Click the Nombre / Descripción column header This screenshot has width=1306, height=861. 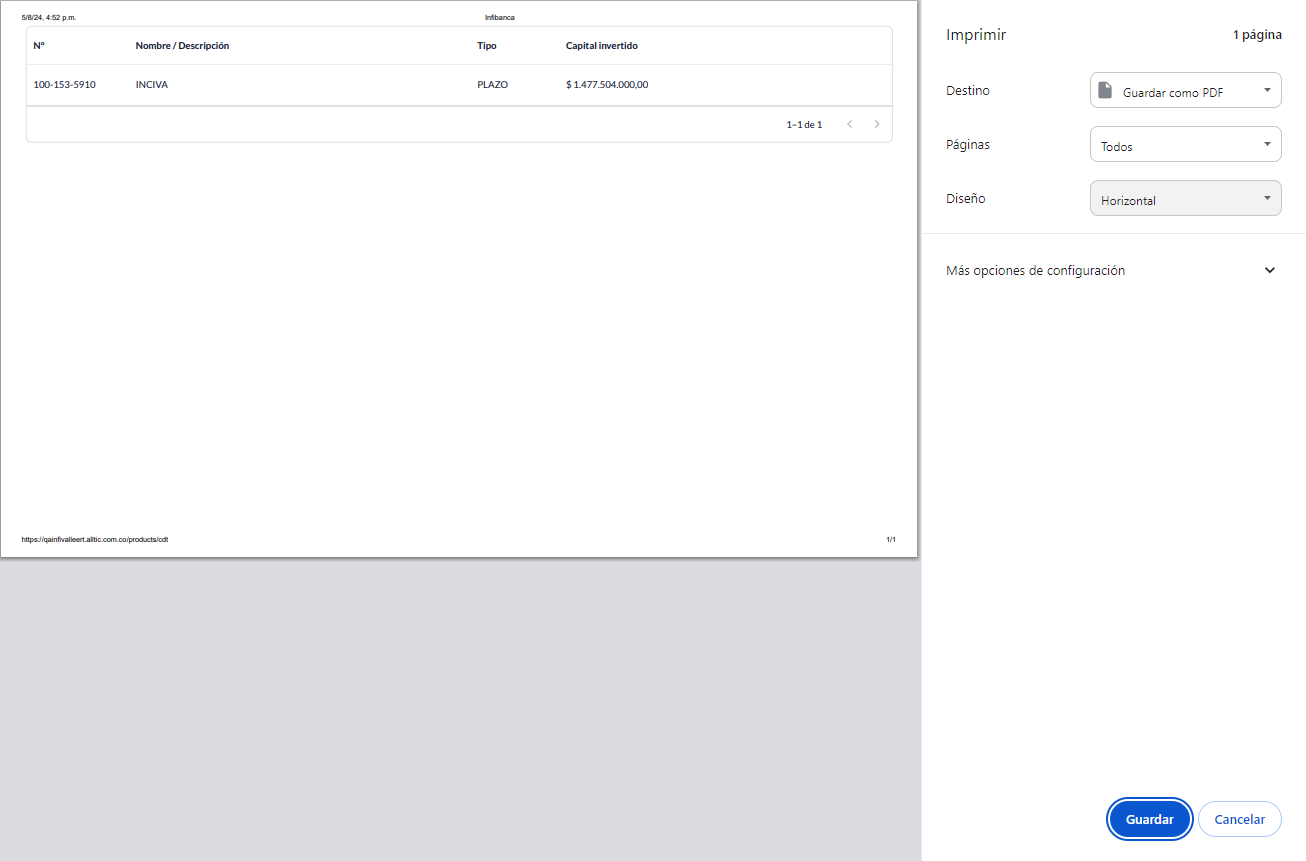(182, 46)
